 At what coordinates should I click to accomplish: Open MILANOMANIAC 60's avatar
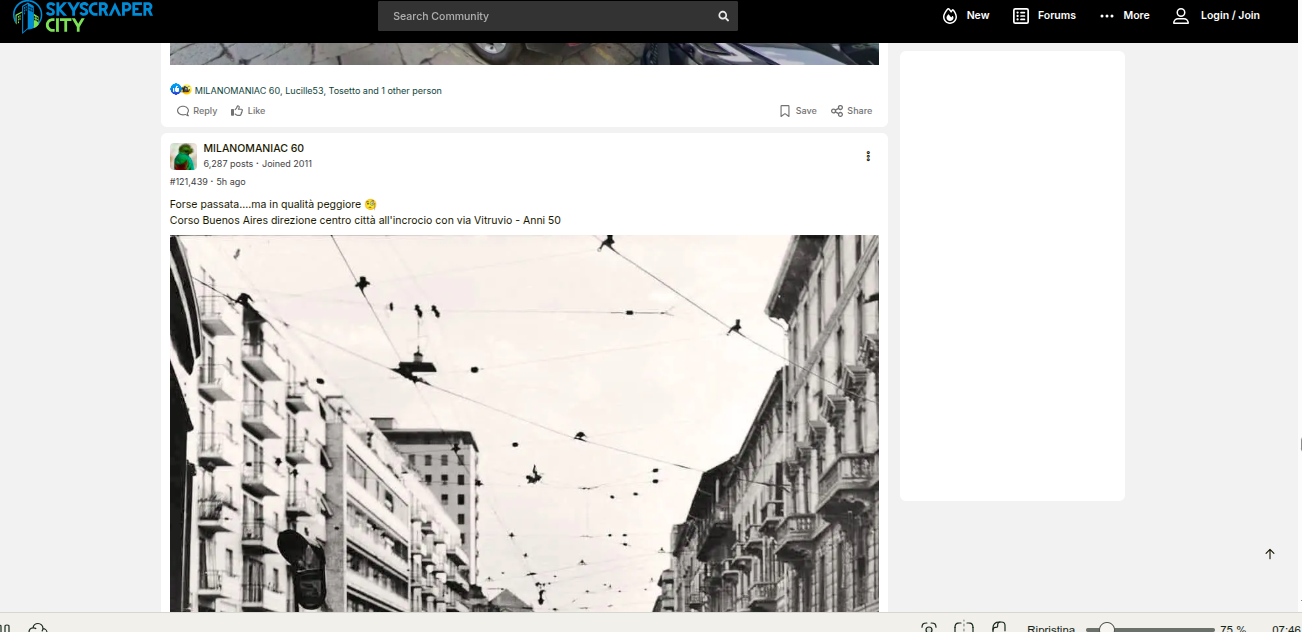click(x=183, y=156)
